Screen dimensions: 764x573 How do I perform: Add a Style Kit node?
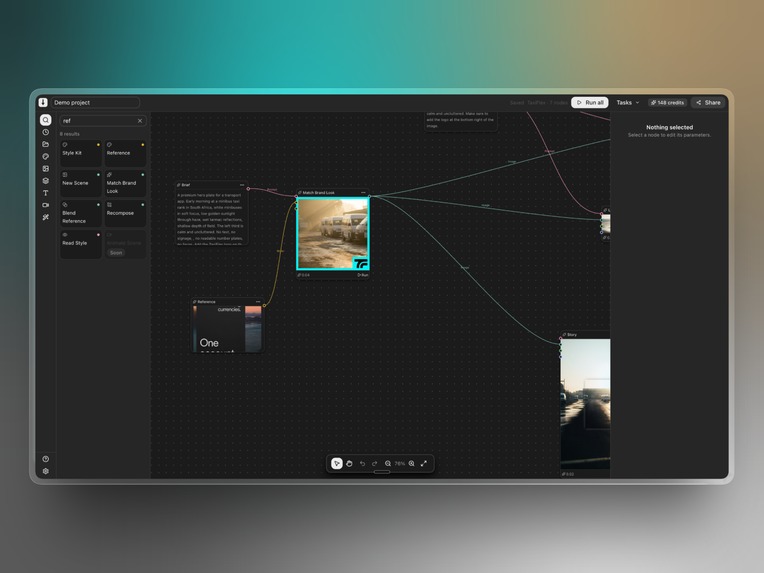(81, 153)
